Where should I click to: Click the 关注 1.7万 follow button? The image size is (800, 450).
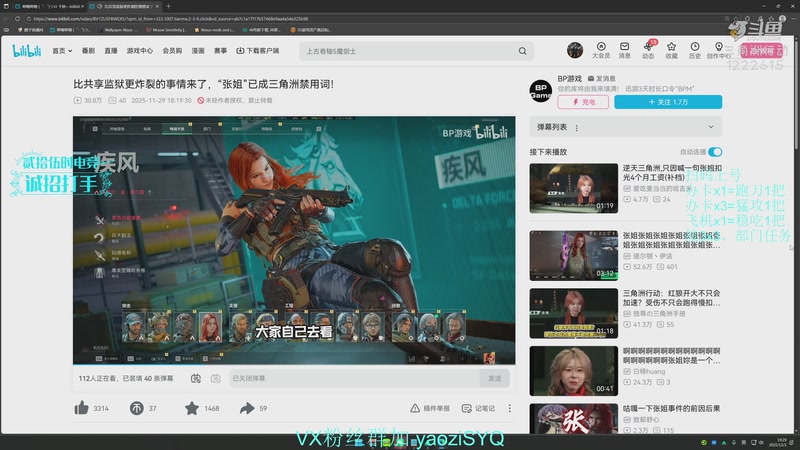tap(668, 102)
